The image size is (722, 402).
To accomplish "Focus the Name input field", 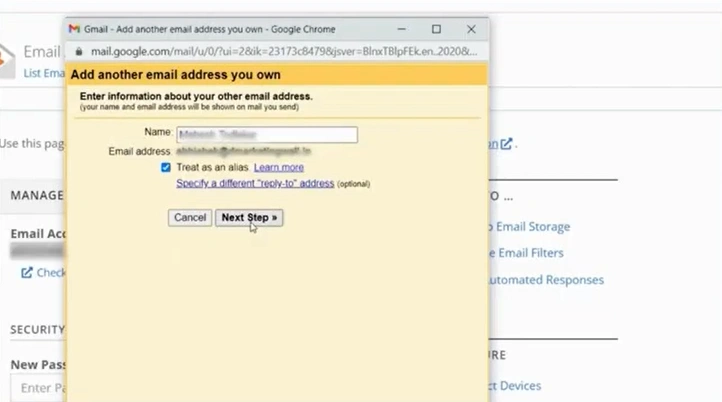I will tap(267, 134).
